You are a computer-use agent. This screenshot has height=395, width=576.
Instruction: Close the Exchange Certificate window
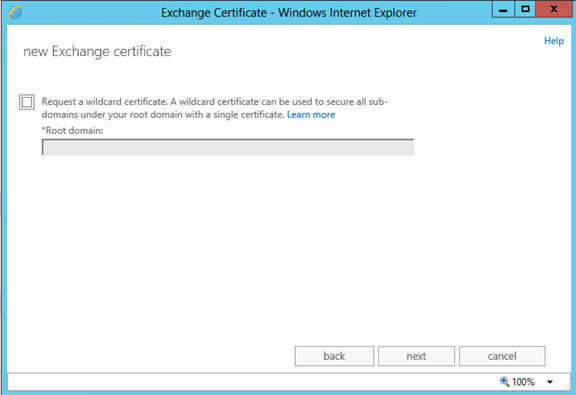(x=554, y=10)
